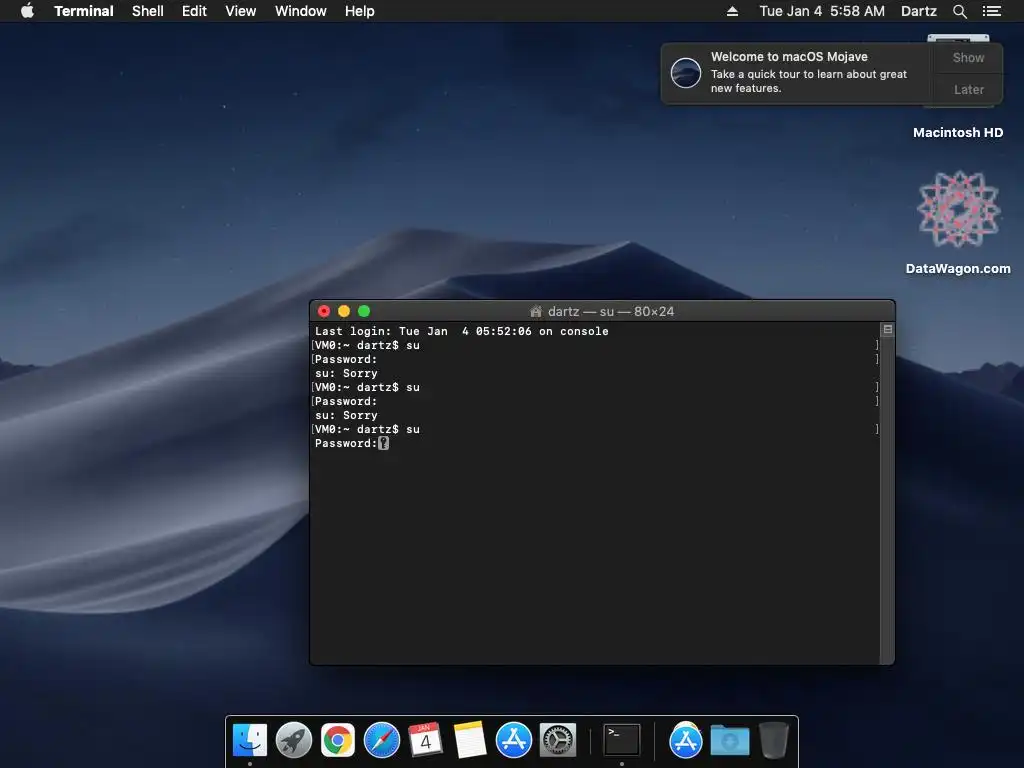The height and width of the screenshot is (768, 1024).
Task: Open the Trash in the dock
Action: pyautogui.click(x=774, y=741)
